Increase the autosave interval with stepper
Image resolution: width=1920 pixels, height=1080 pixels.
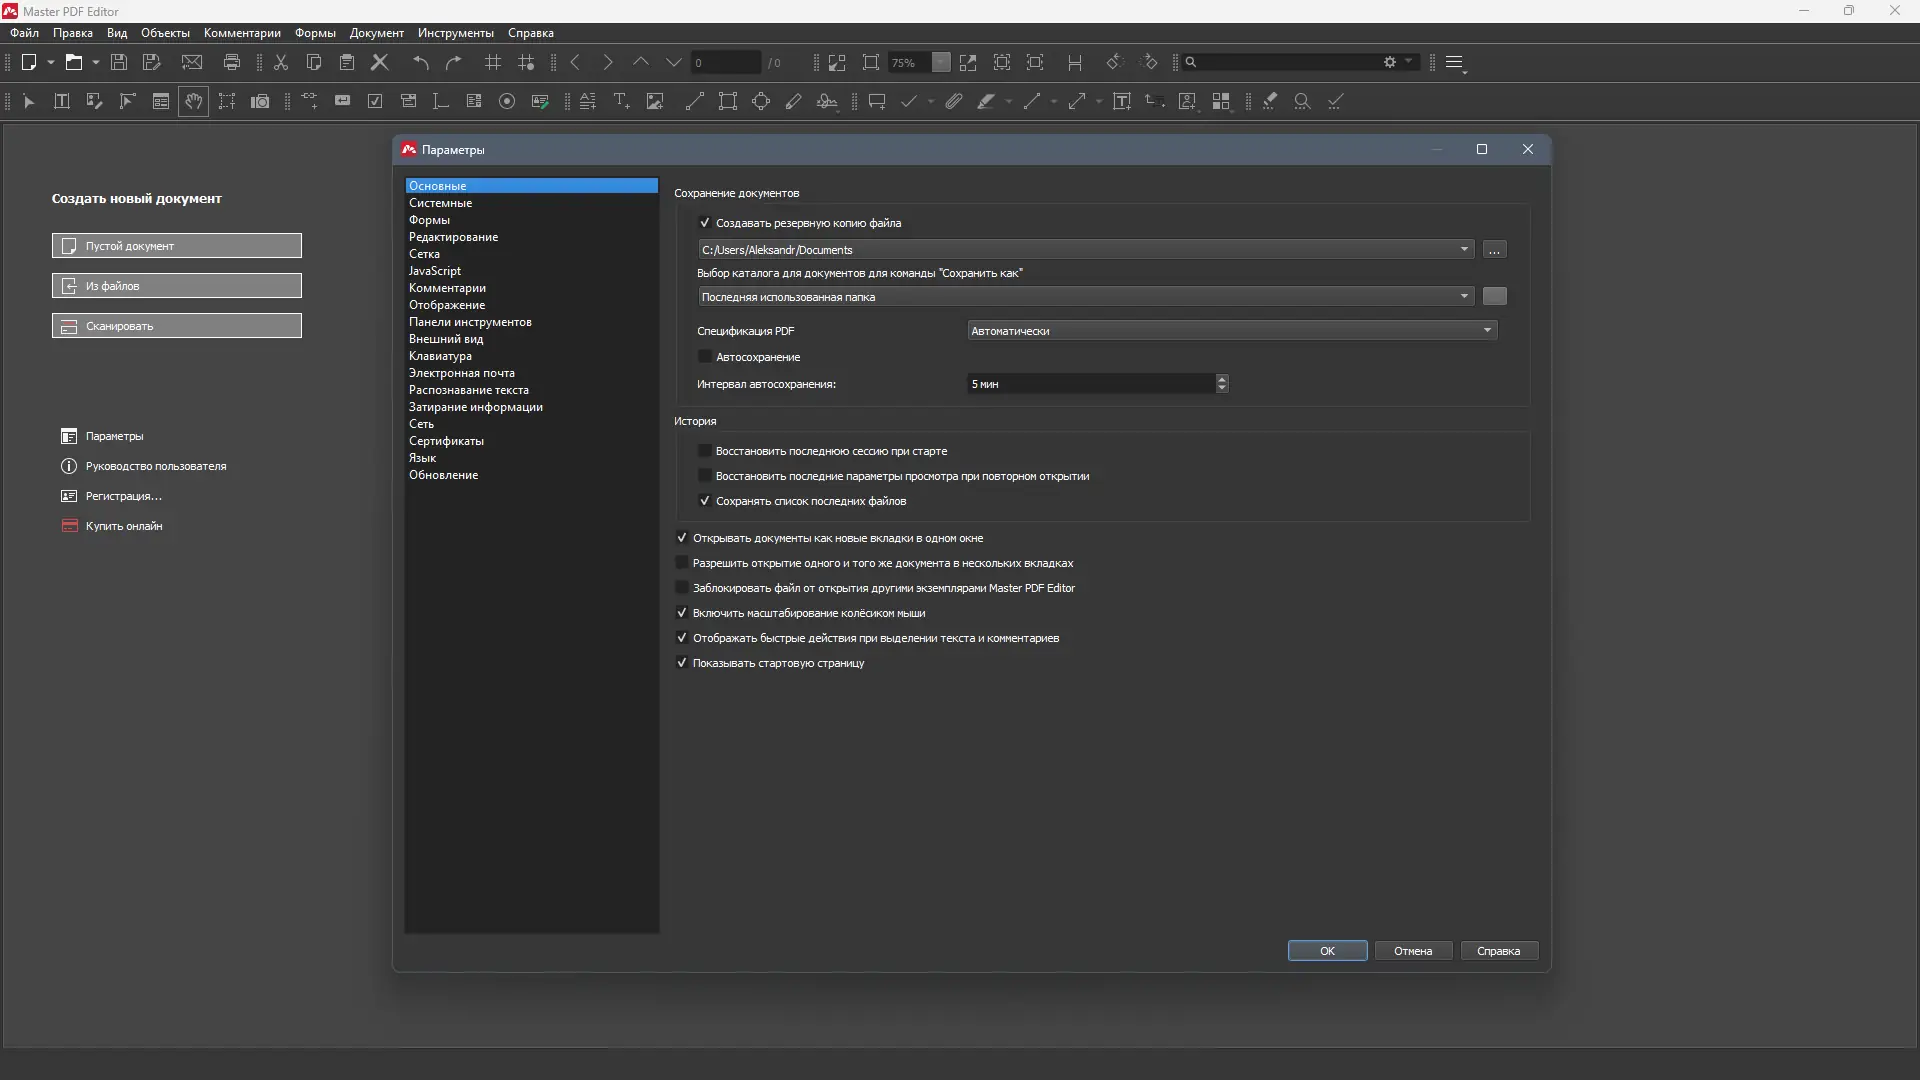pyautogui.click(x=1222, y=379)
